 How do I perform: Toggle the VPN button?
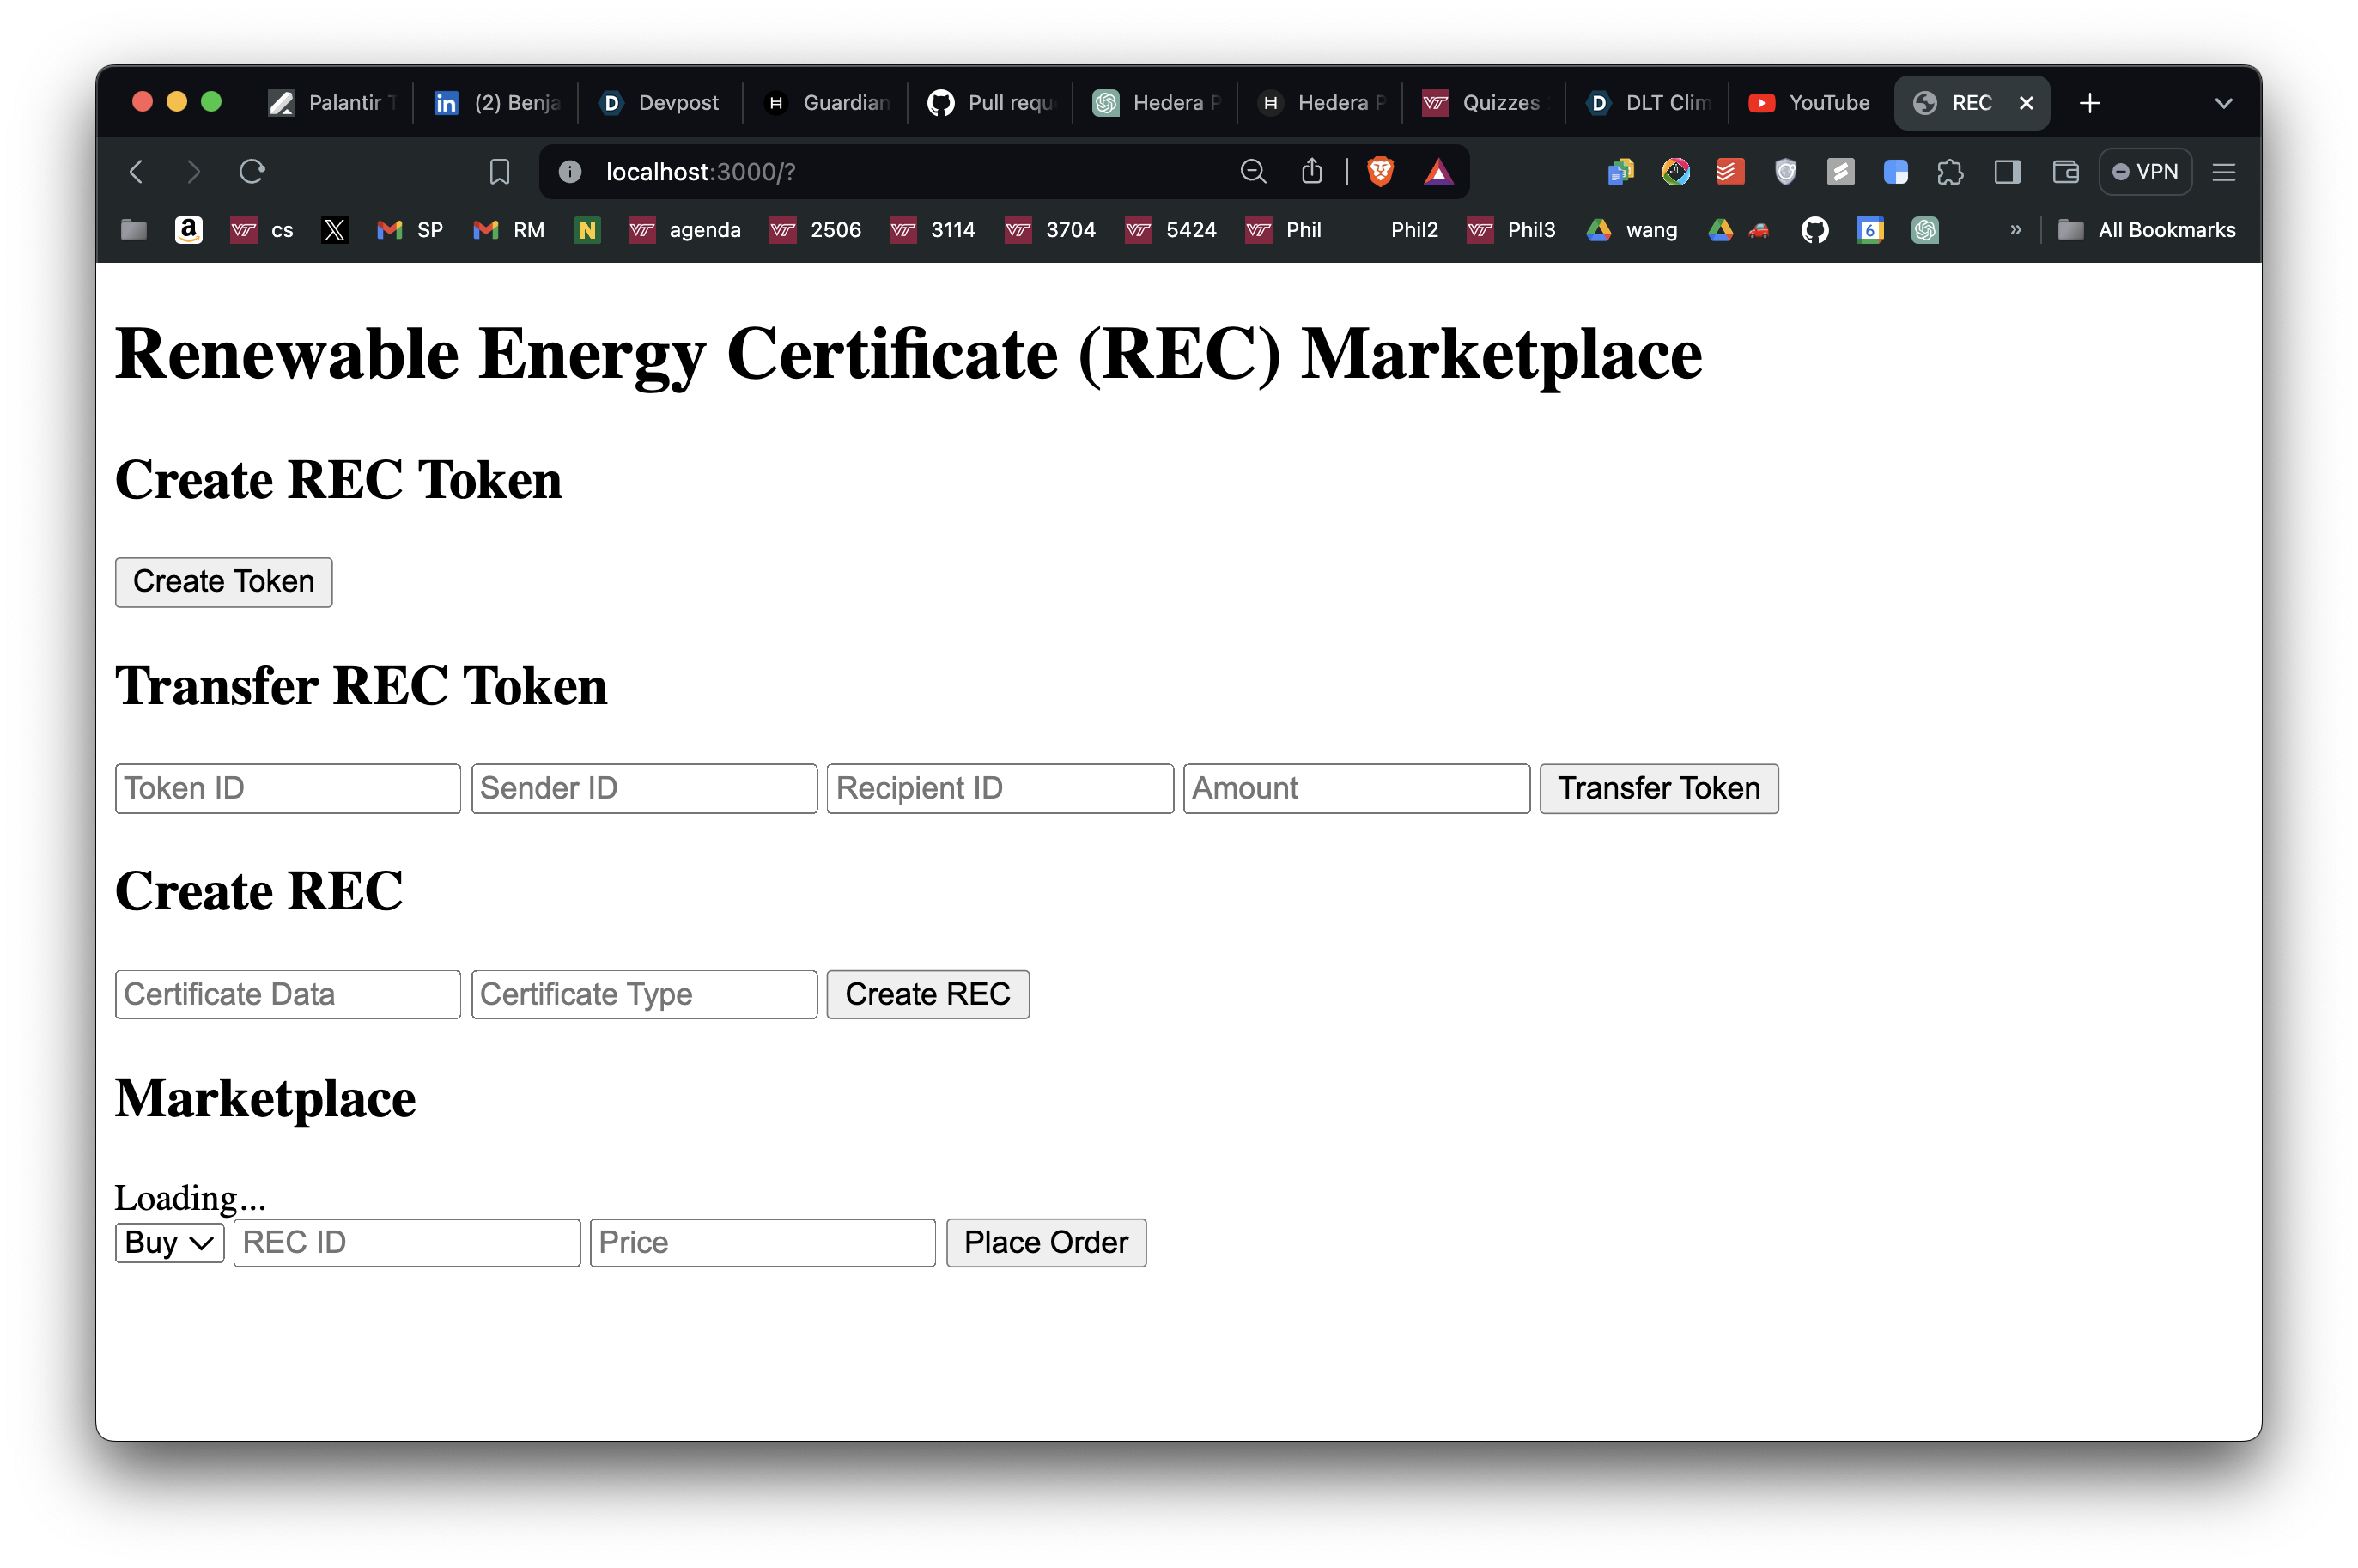coord(2145,172)
